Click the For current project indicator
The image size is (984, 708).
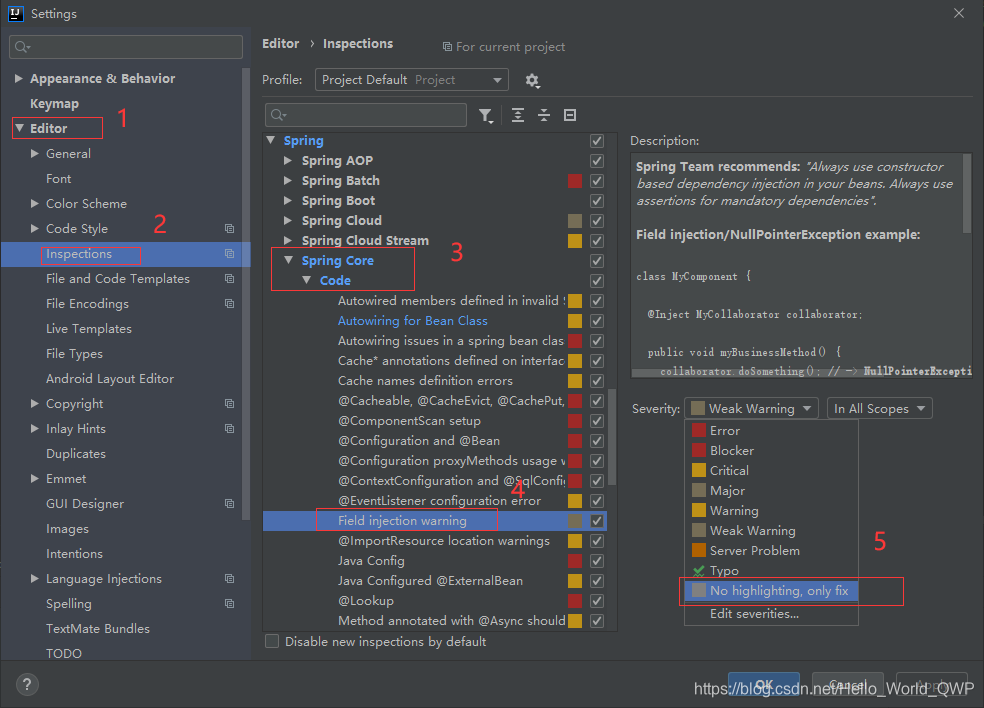pos(503,47)
